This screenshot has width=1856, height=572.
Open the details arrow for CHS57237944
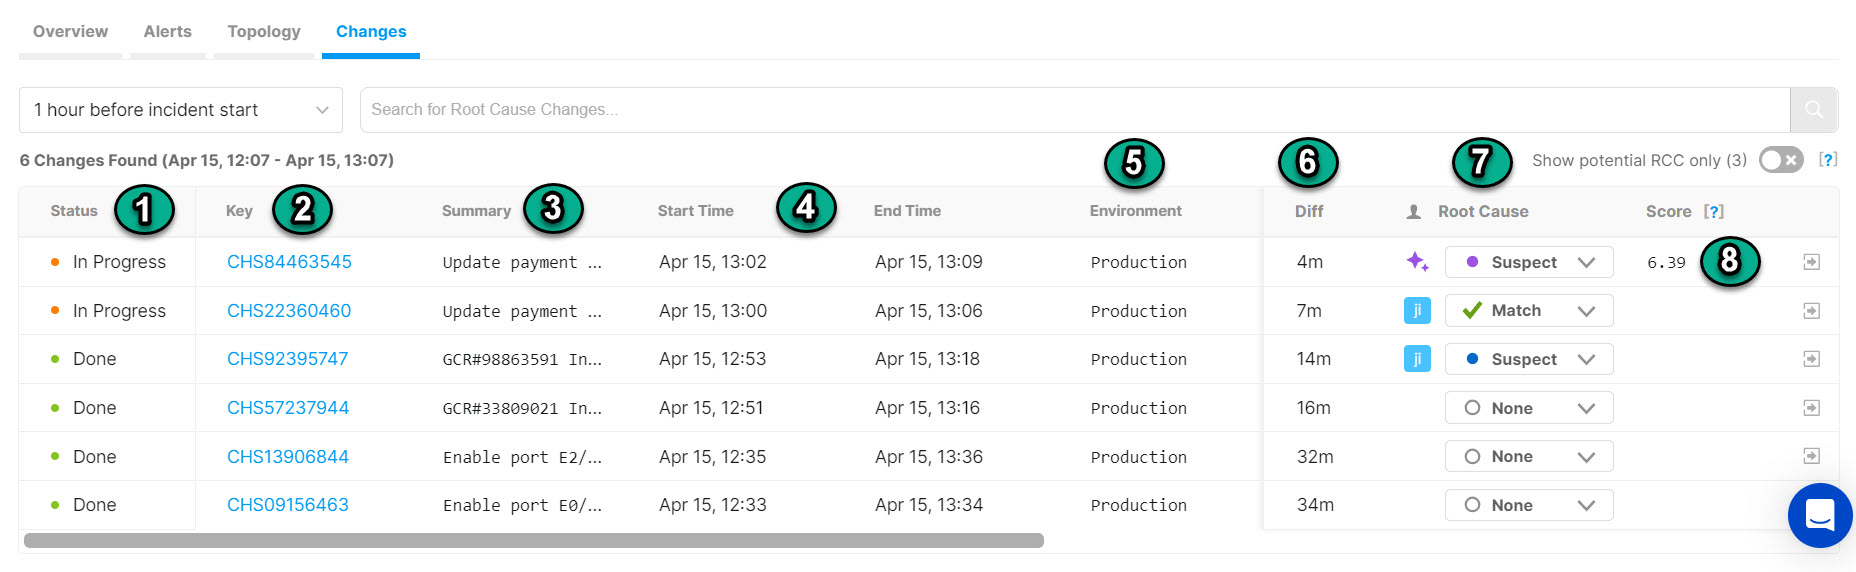coord(1811,408)
